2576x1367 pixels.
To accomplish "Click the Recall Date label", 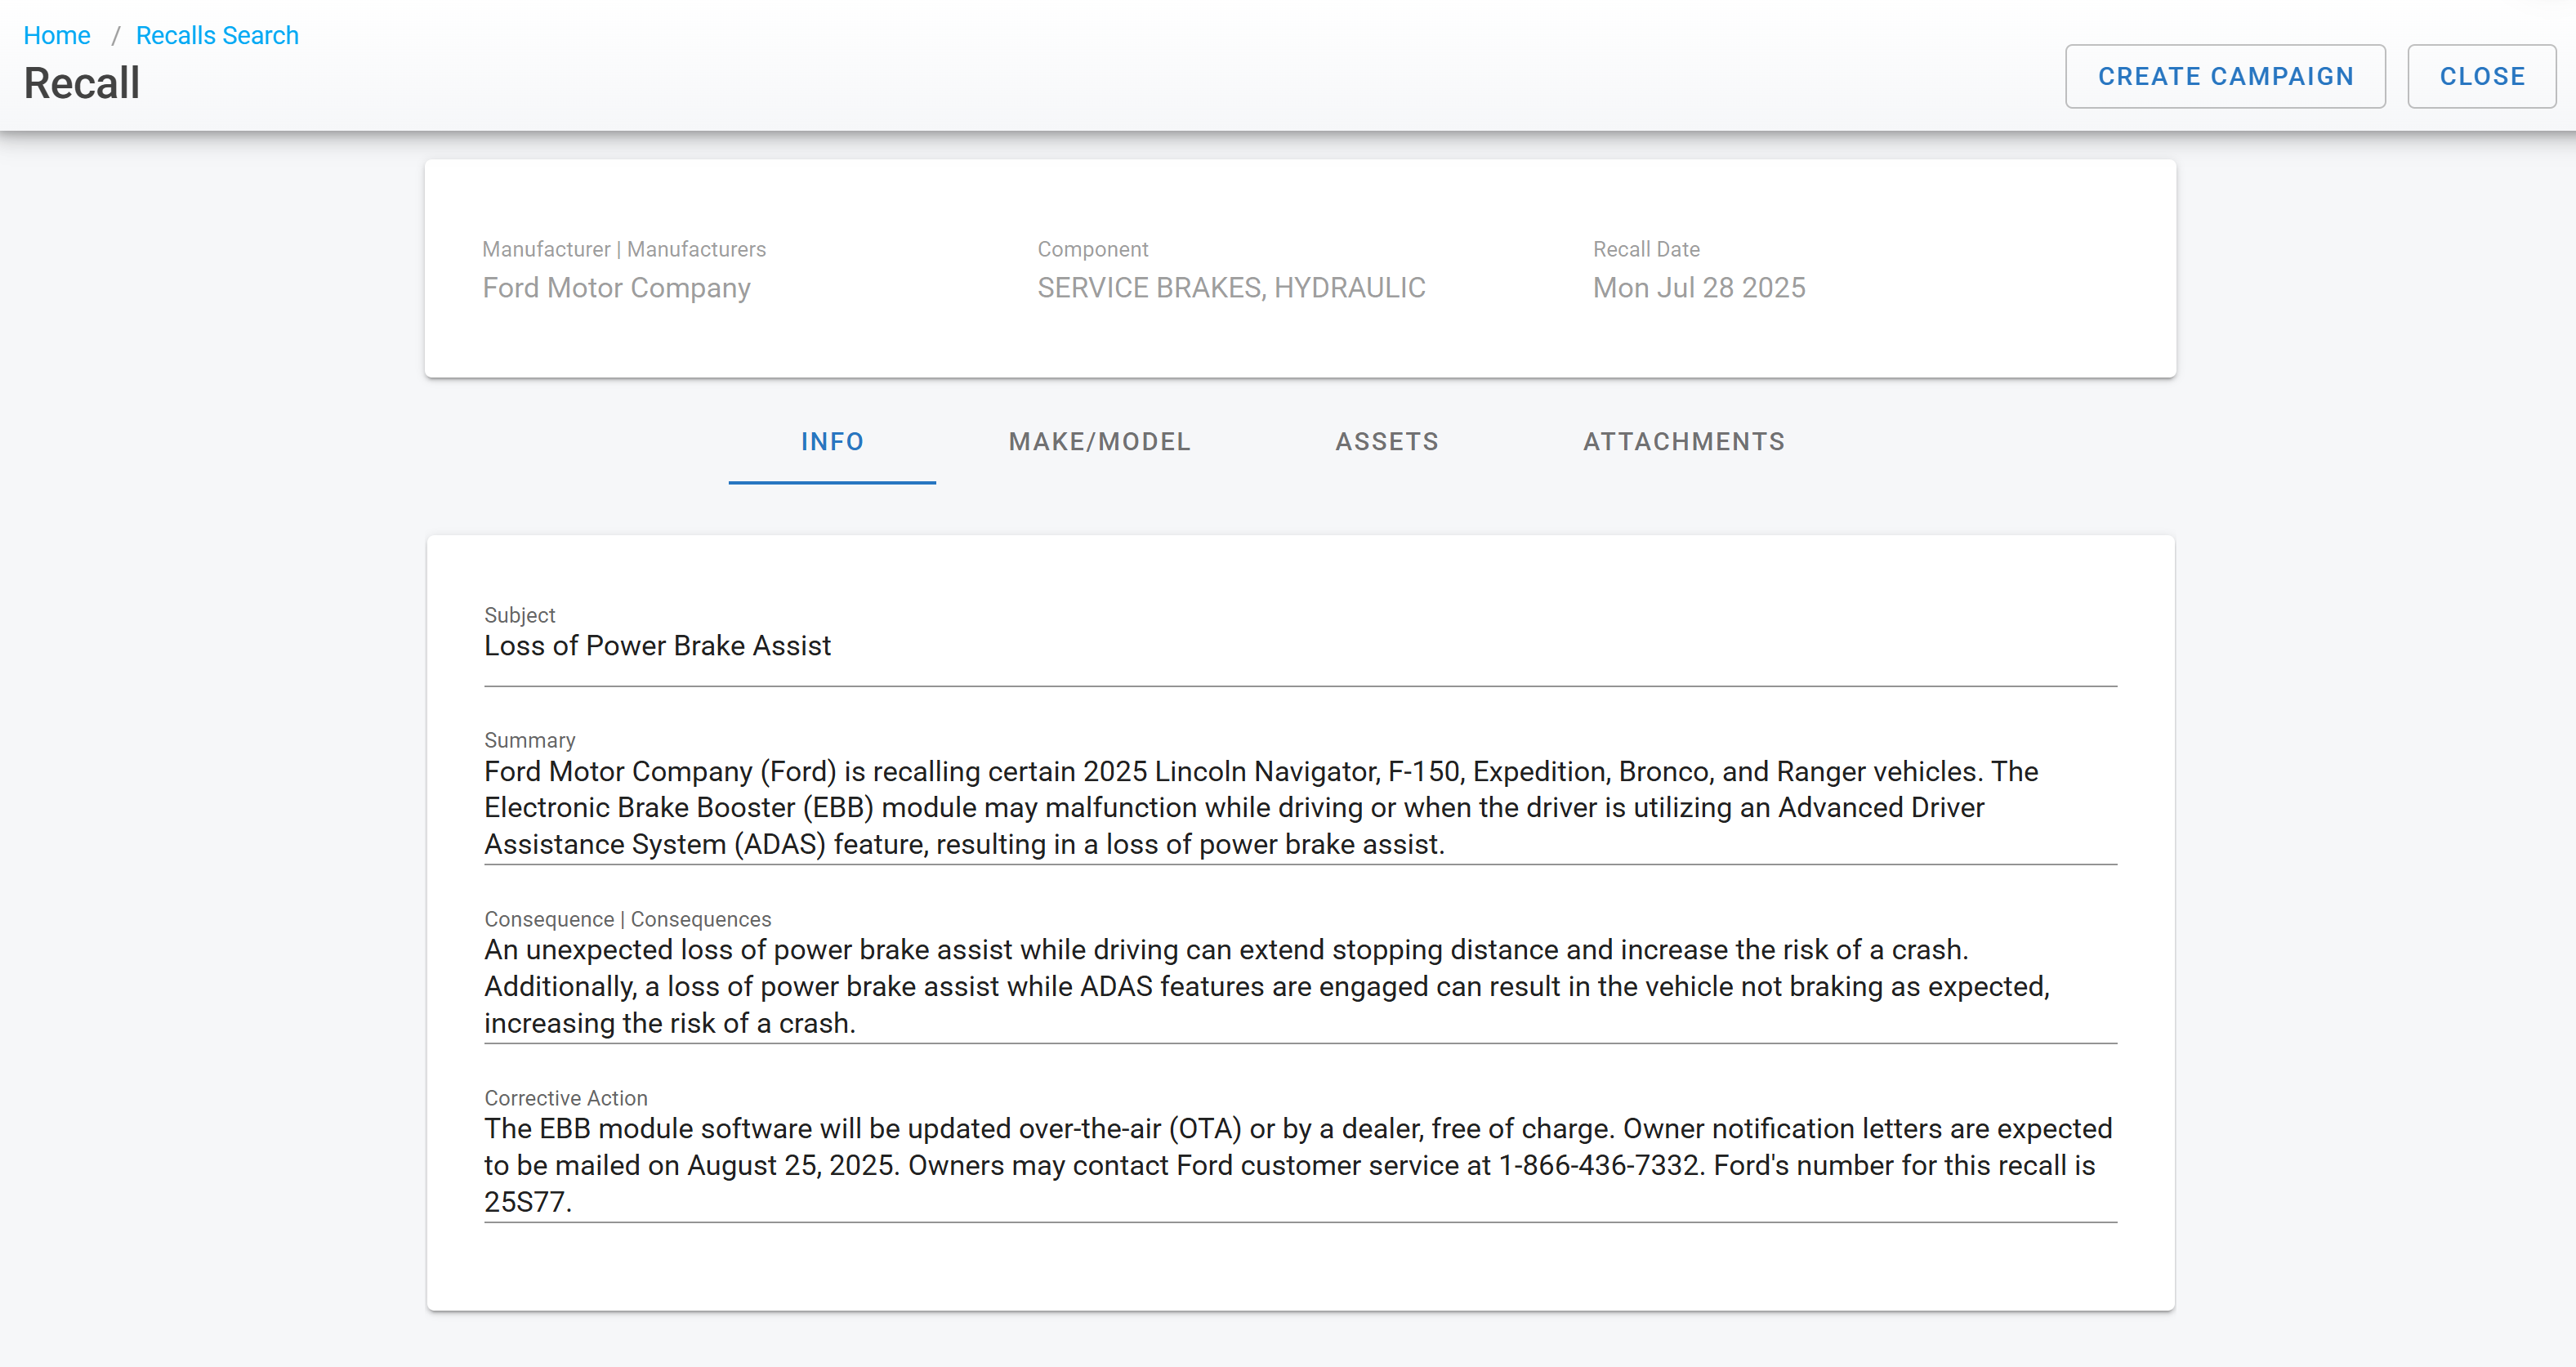I will (1646, 249).
